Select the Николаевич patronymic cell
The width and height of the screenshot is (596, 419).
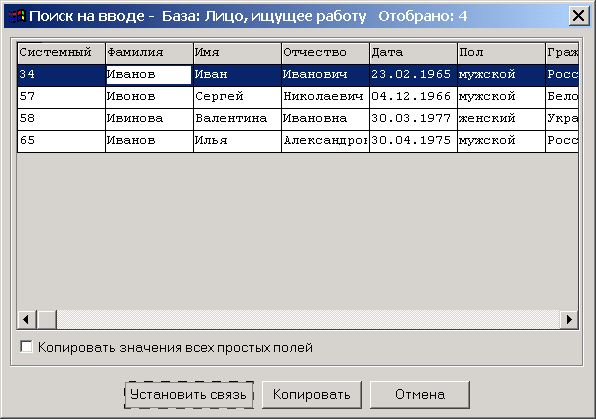(x=325, y=97)
